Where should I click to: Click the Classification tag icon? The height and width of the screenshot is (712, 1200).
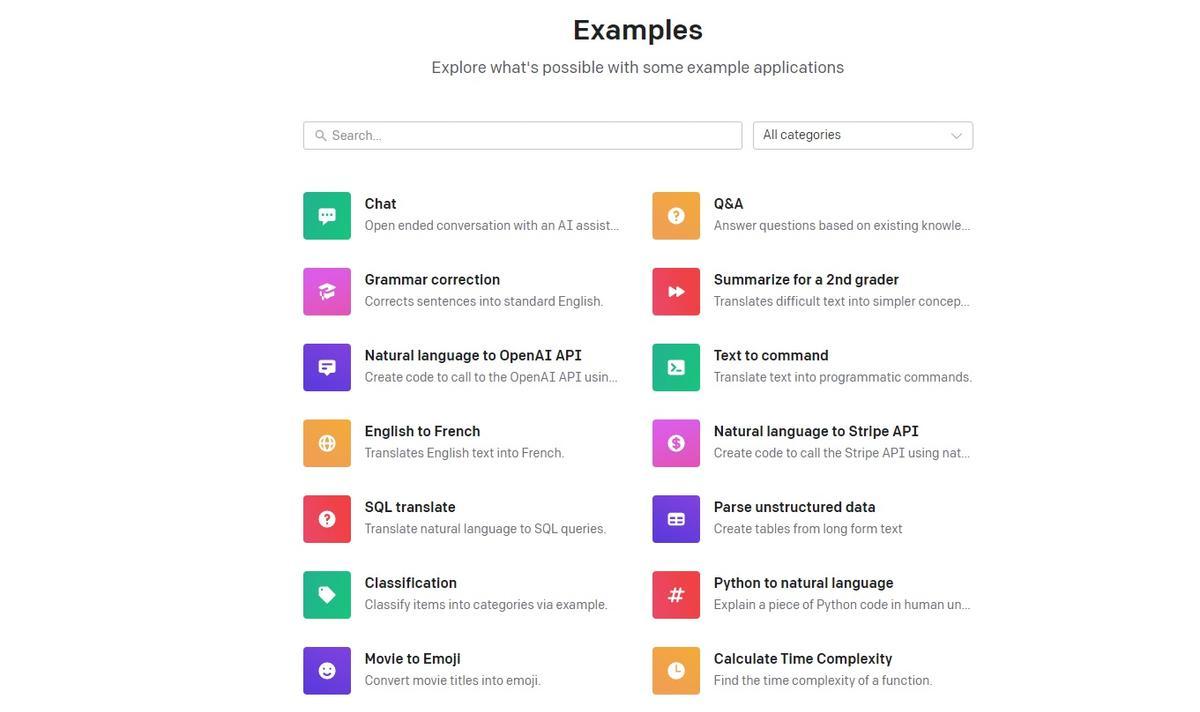click(327, 596)
